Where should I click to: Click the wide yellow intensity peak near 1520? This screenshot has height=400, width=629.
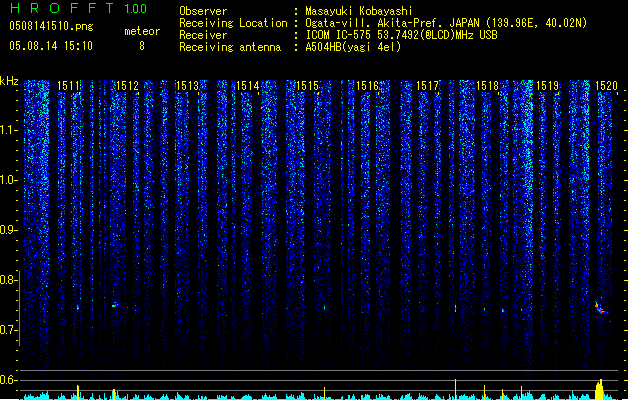[x=599, y=390]
